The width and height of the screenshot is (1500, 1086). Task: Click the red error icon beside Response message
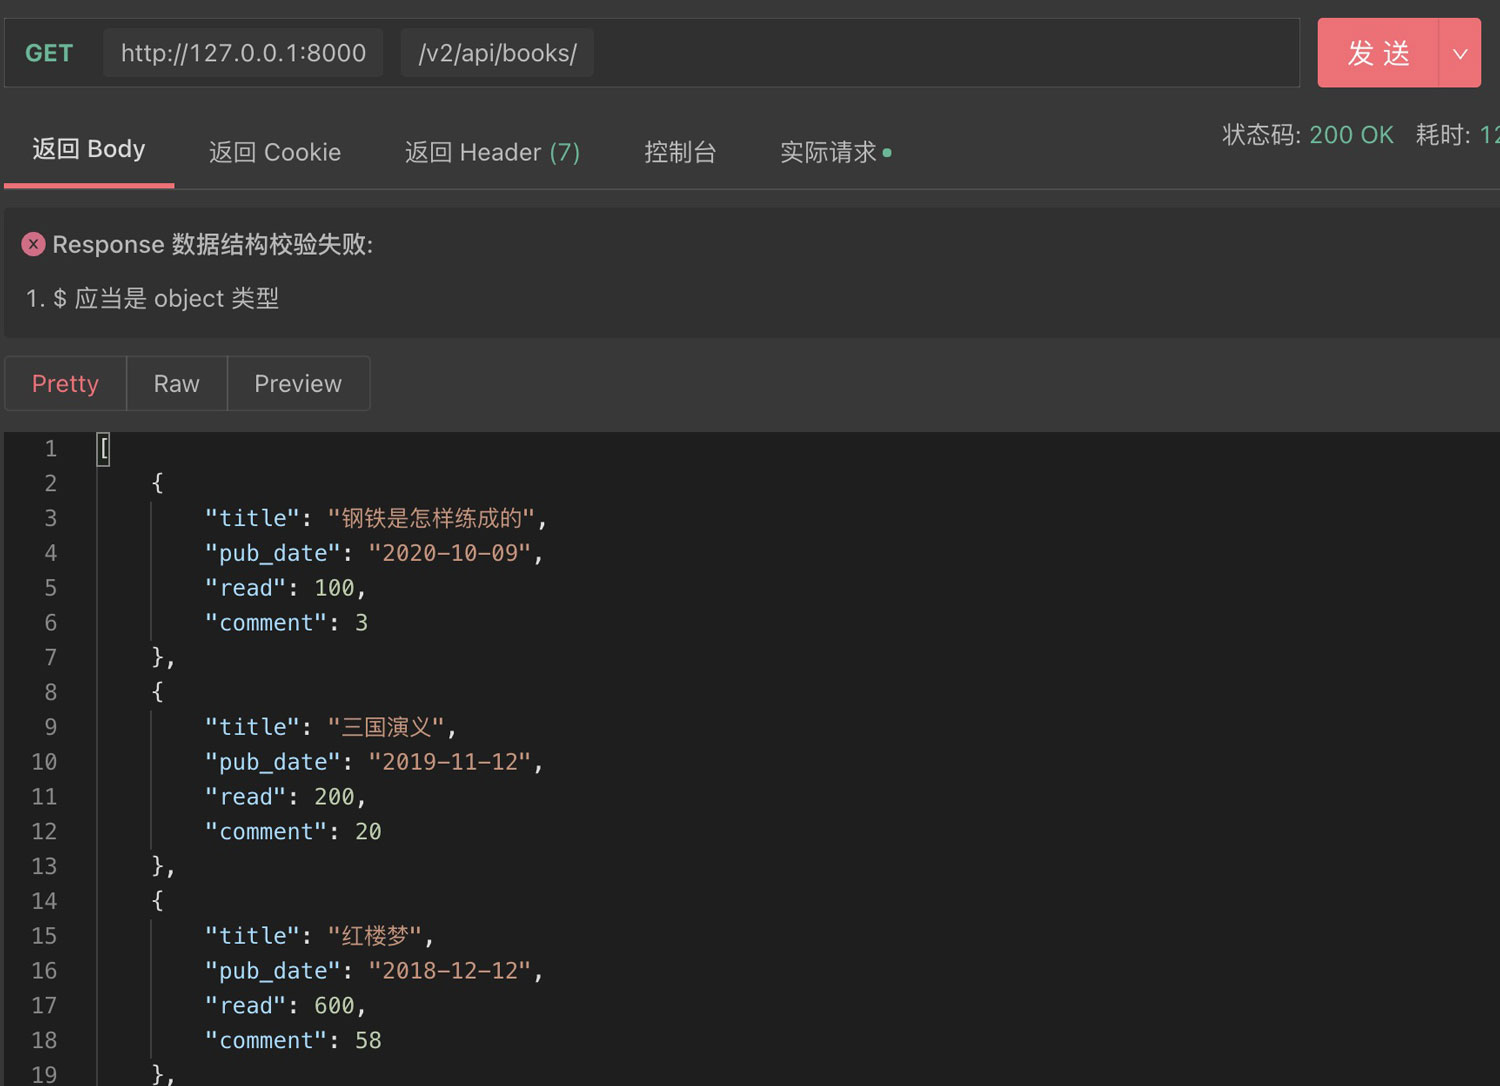[x=33, y=244]
